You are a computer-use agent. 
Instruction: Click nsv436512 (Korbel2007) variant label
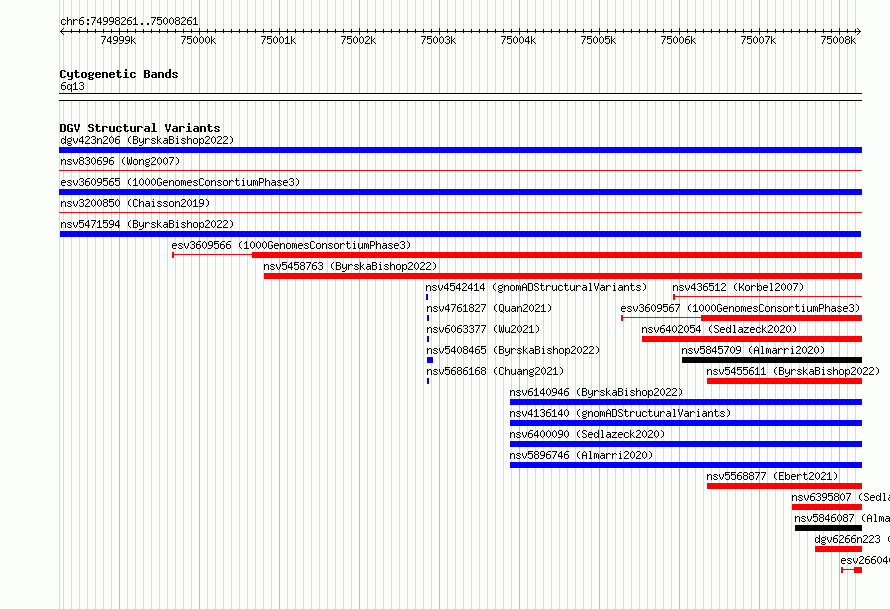tap(738, 287)
